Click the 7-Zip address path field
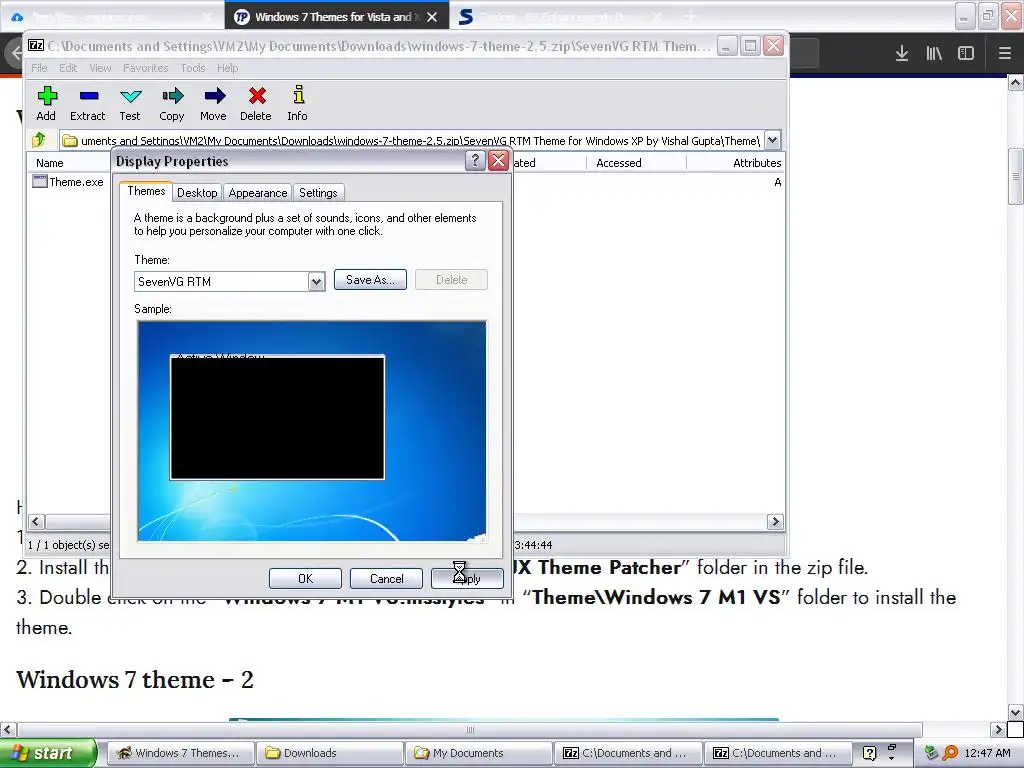Screen dimensions: 1024x768 pos(411,140)
